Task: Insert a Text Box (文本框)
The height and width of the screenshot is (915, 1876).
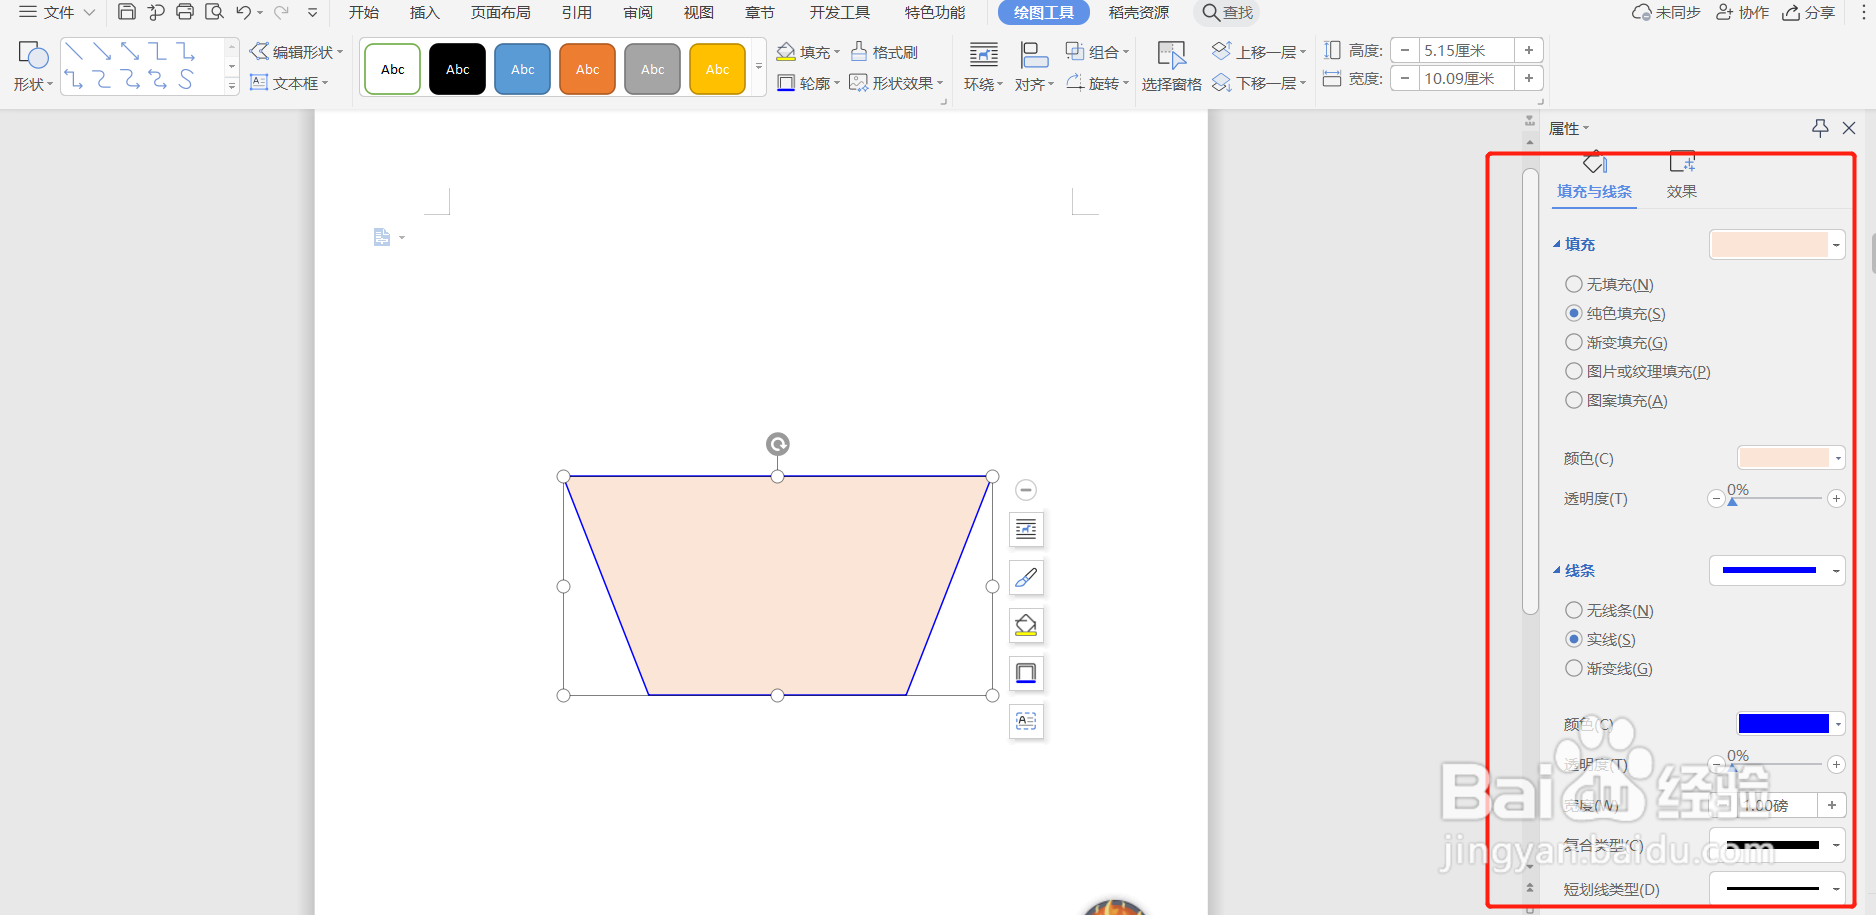Action: pos(288,83)
